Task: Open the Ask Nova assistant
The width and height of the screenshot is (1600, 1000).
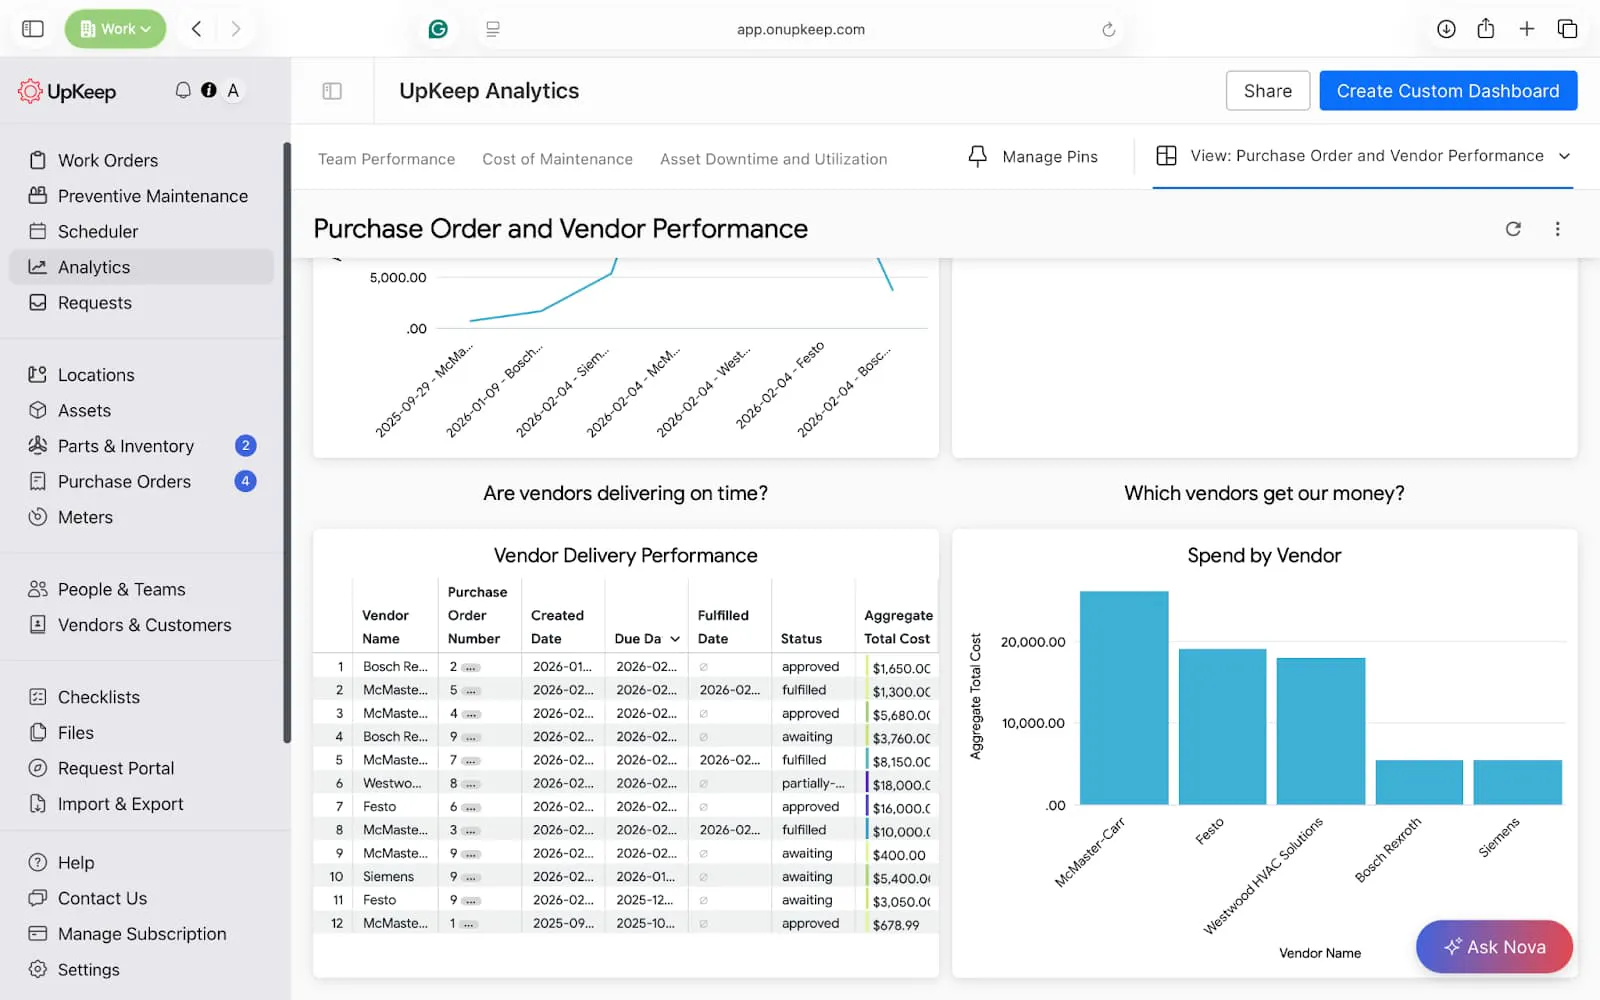Action: [x=1494, y=946]
